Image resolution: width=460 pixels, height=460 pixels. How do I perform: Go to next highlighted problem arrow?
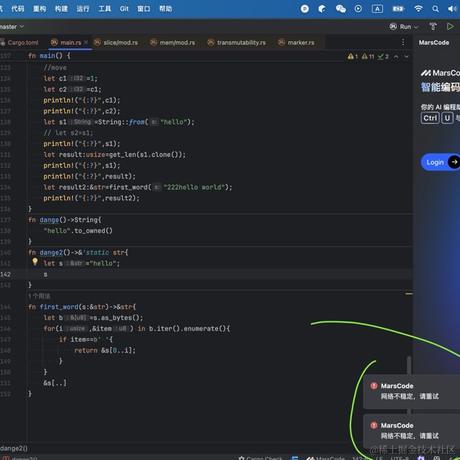click(406, 57)
